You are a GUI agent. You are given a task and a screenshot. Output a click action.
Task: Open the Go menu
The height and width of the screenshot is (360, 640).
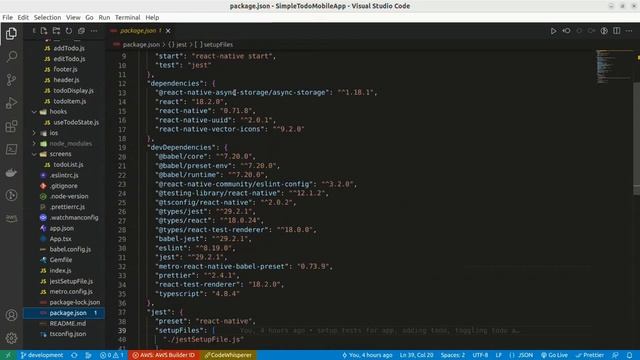(89, 18)
